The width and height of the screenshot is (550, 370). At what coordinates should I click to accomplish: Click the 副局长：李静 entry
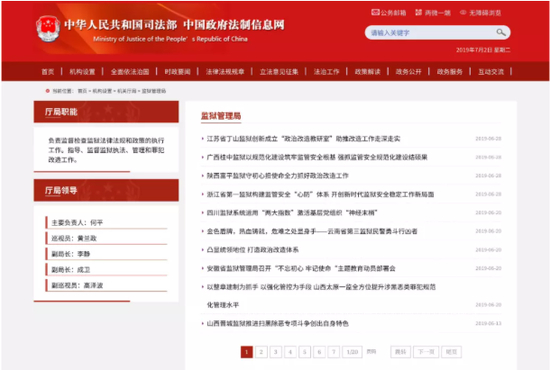[x=107, y=254]
